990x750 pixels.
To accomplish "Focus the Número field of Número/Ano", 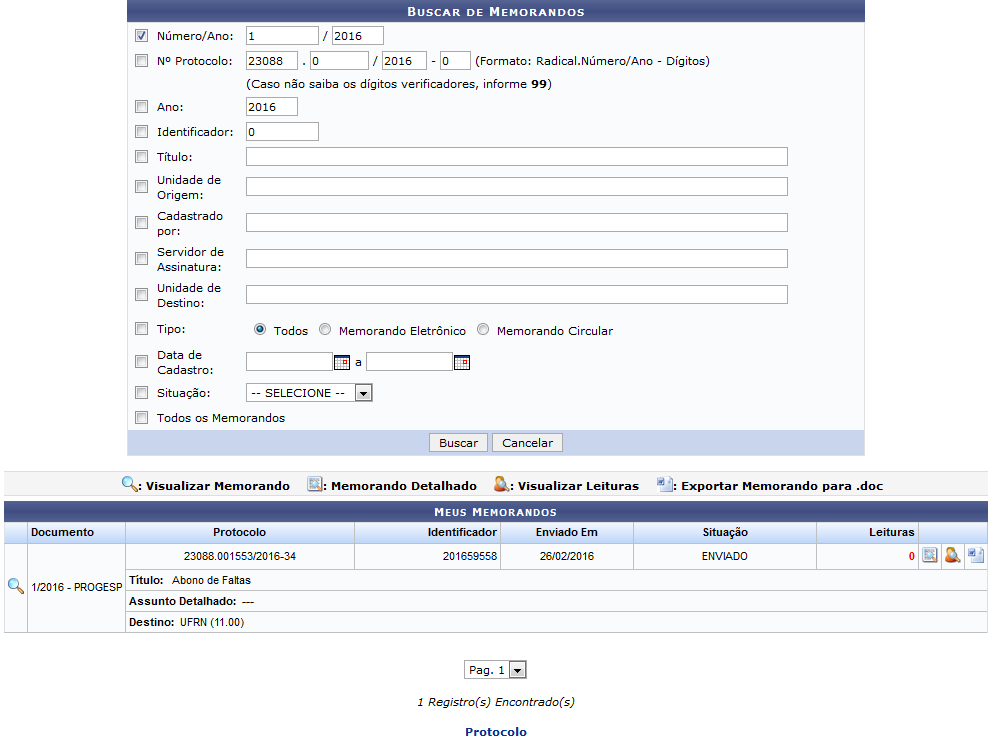I will (282, 36).
